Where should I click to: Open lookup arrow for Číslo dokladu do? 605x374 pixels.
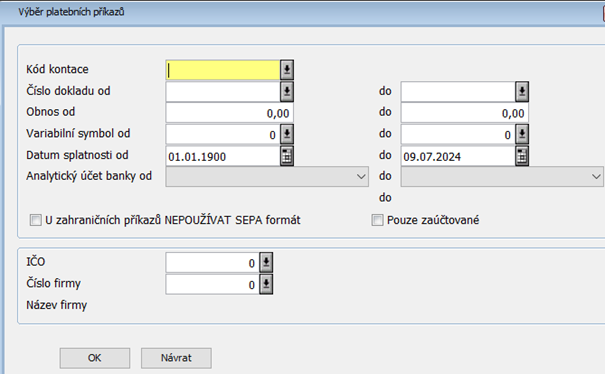522,91
